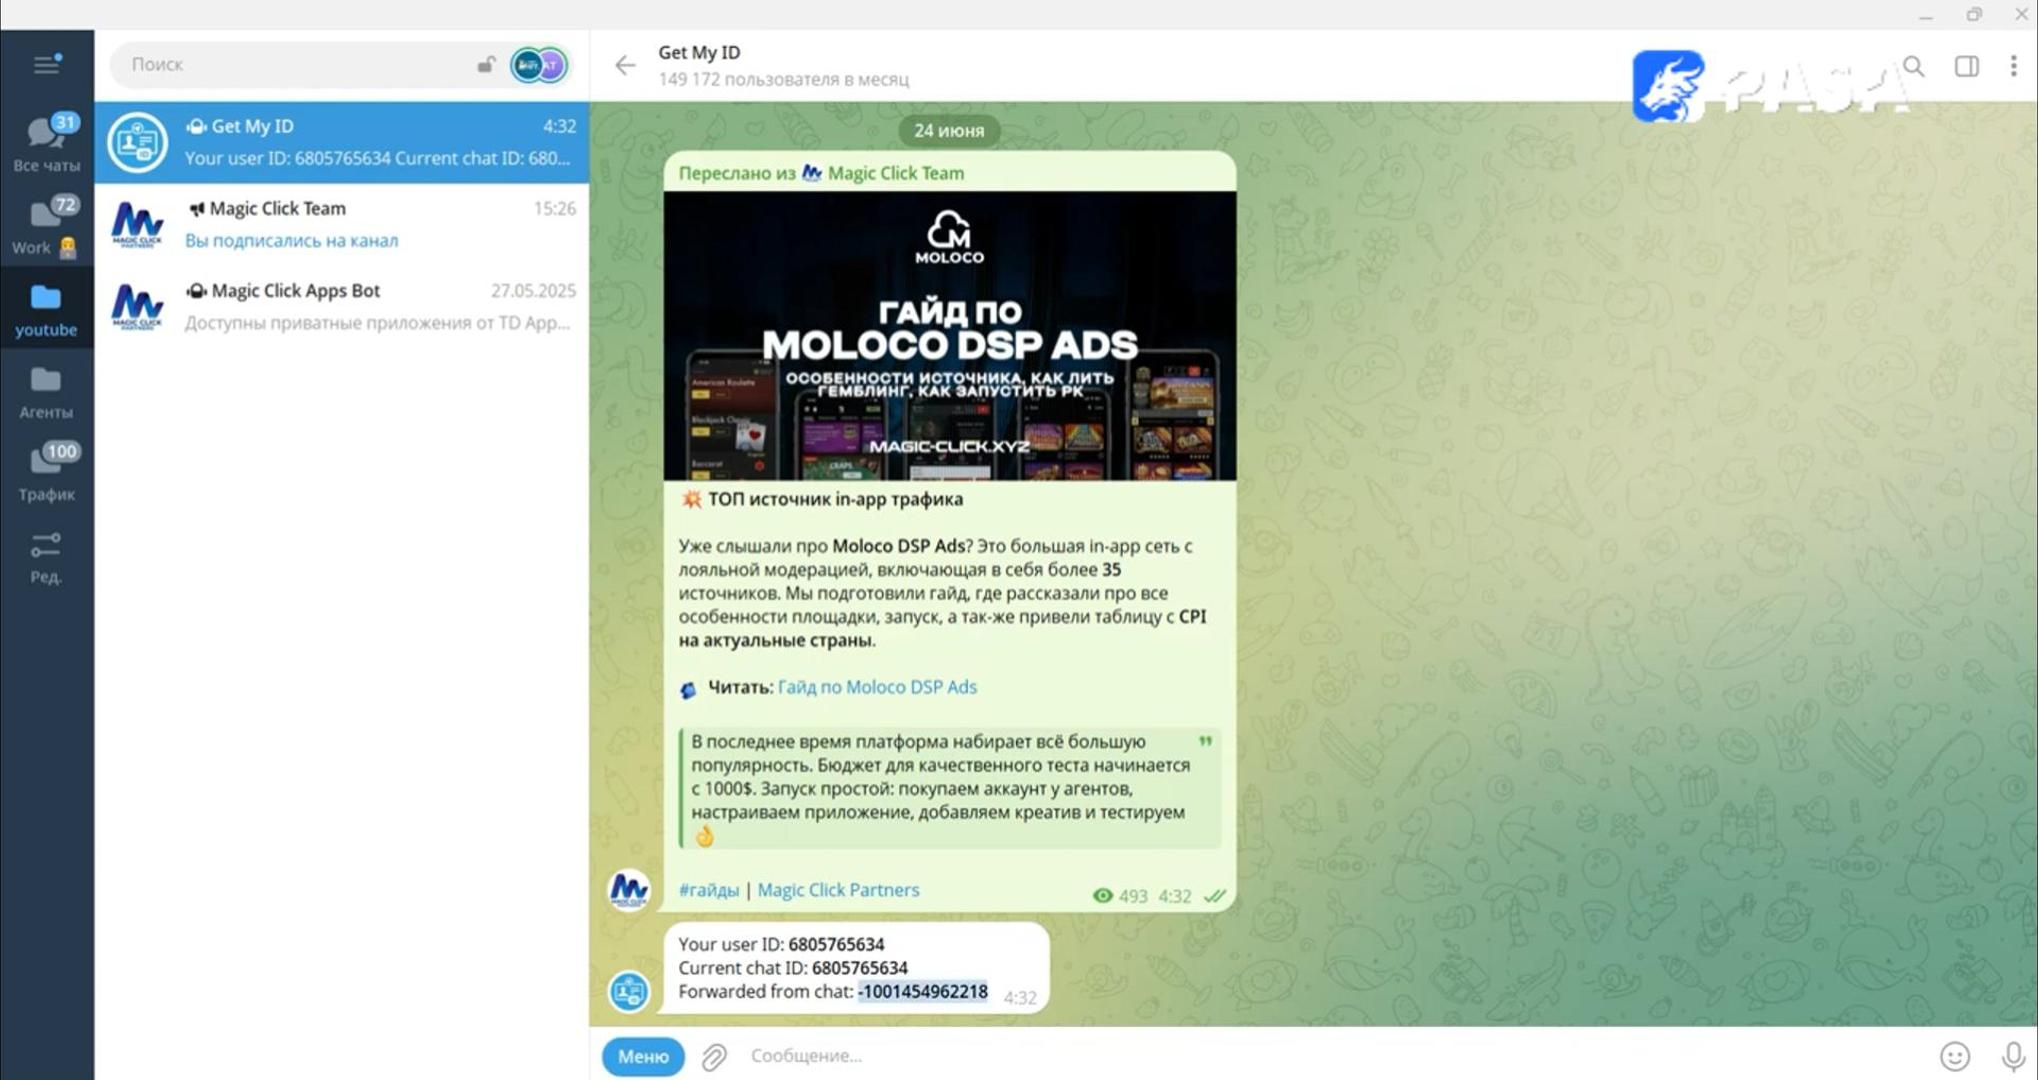Click the lock icon in search bar
2038x1080 pixels.
[x=486, y=65]
